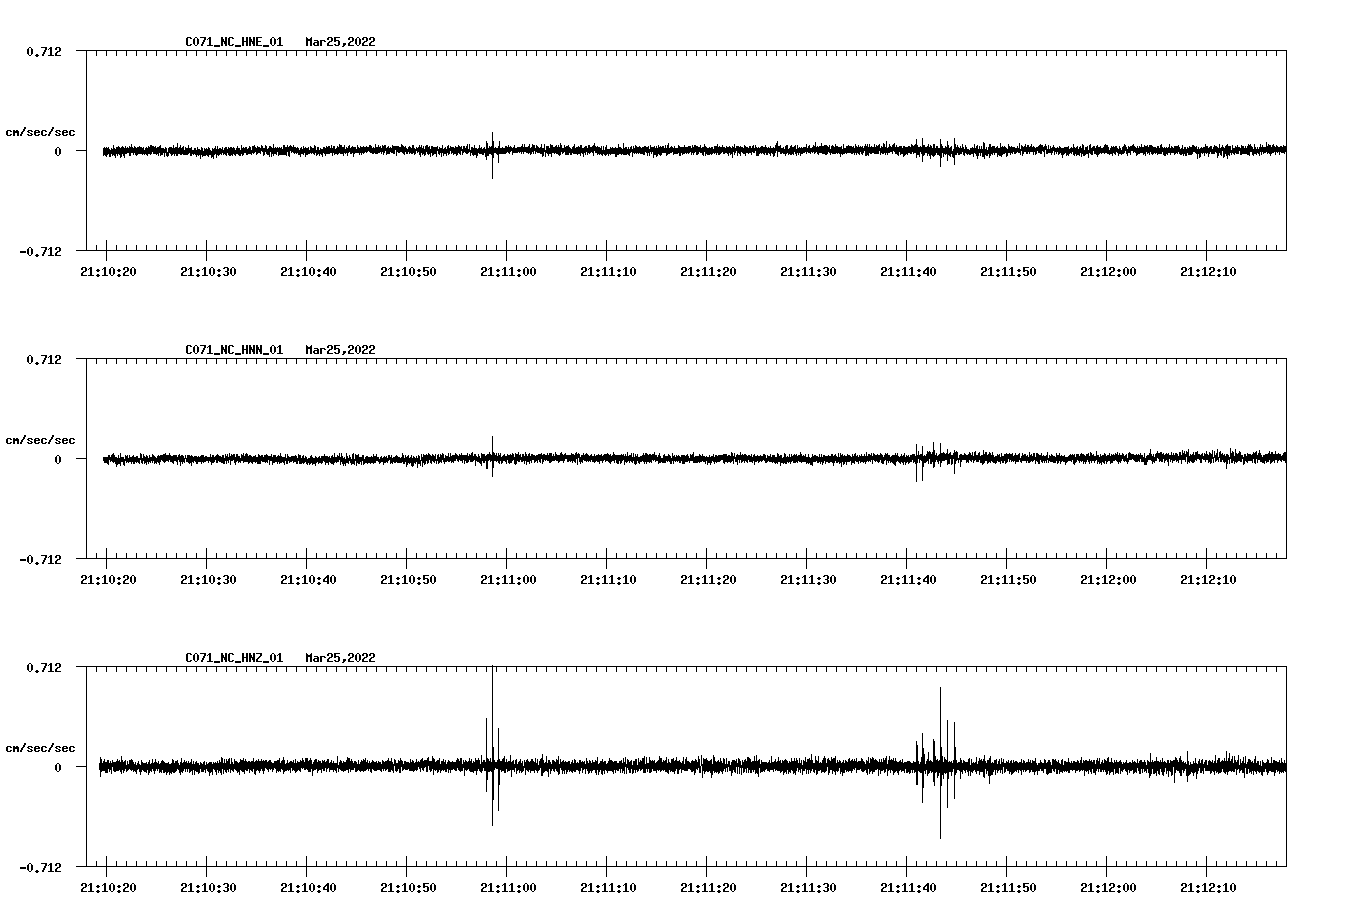Click the HNE spike just before 21:11:00
Image resolution: width=1358 pixels, height=924 pixels.
(x=492, y=155)
